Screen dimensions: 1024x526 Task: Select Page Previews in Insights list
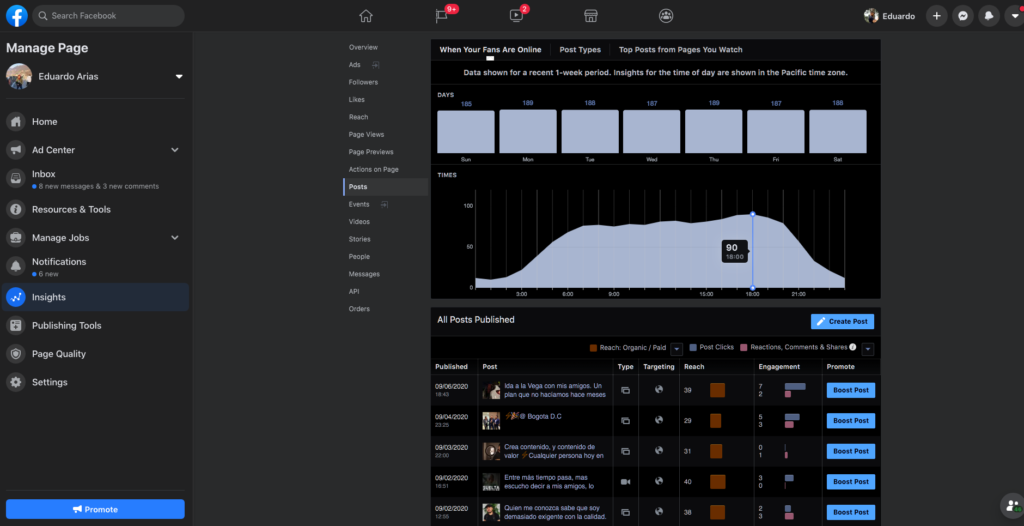tap(371, 152)
